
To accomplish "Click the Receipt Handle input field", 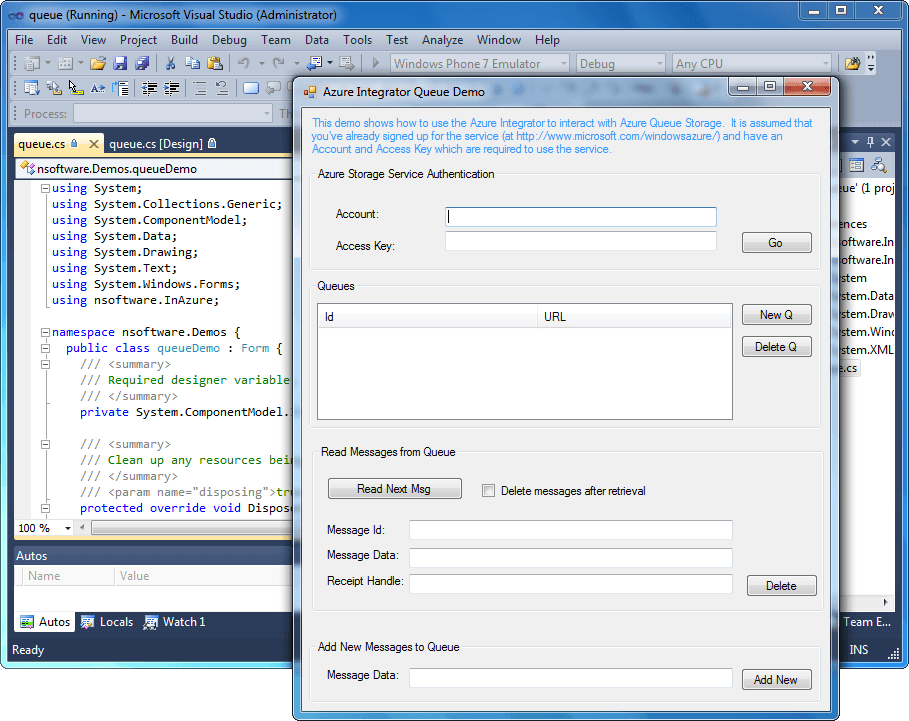I will 570,584.
